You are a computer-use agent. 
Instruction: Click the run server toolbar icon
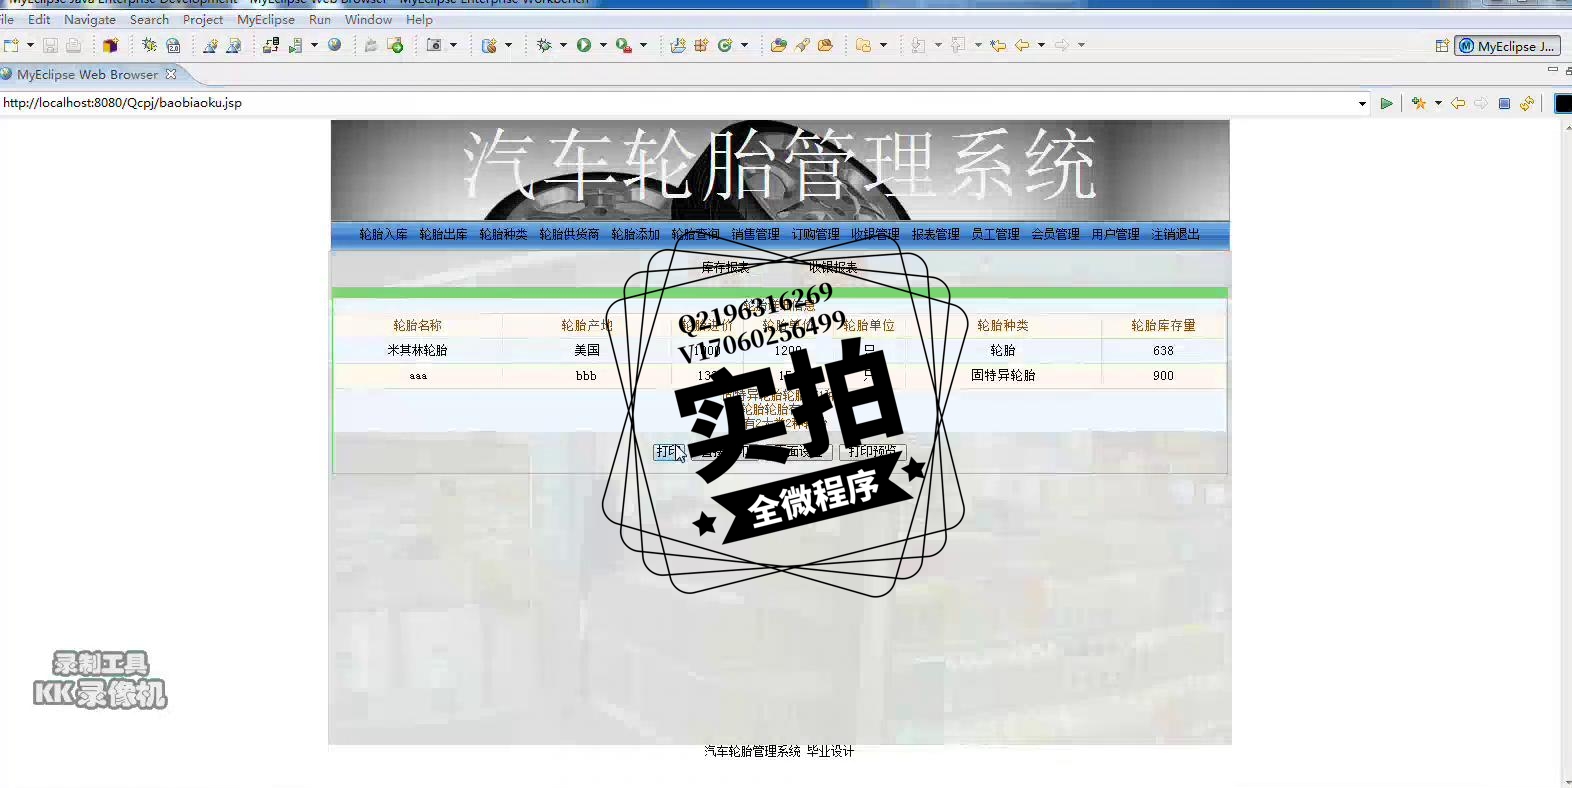(x=295, y=45)
